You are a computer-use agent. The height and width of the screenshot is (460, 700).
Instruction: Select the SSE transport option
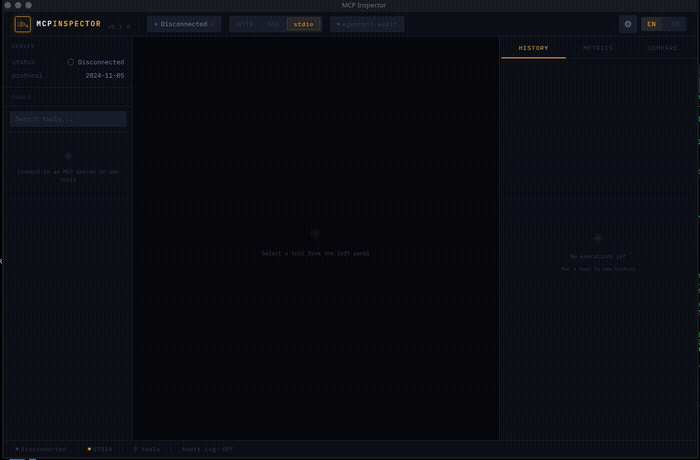click(x=273, y=24)
